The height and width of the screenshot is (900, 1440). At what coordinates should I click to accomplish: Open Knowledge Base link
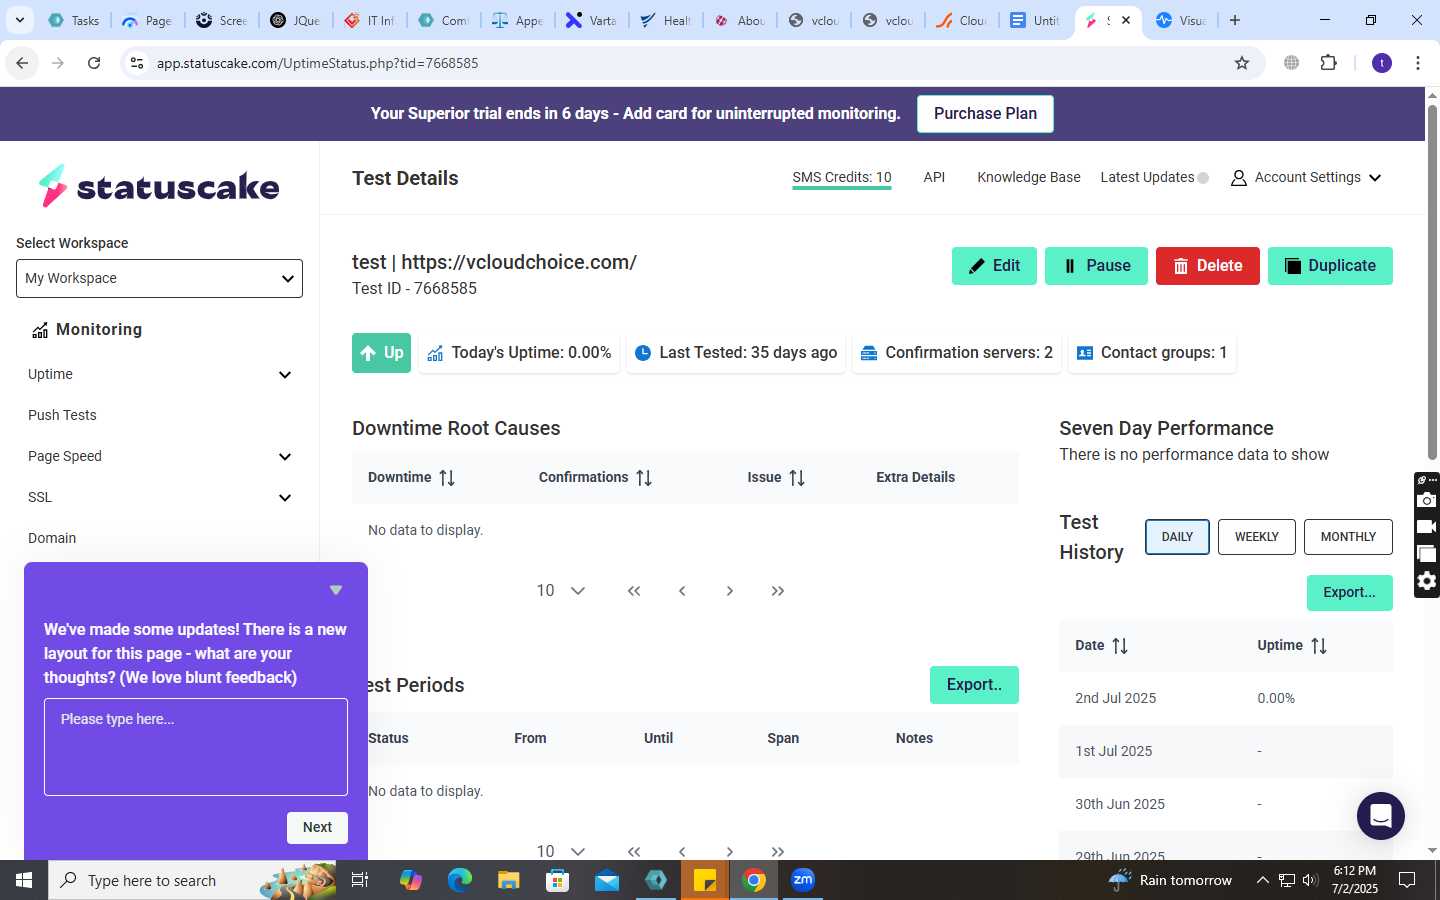[1028, 177]
